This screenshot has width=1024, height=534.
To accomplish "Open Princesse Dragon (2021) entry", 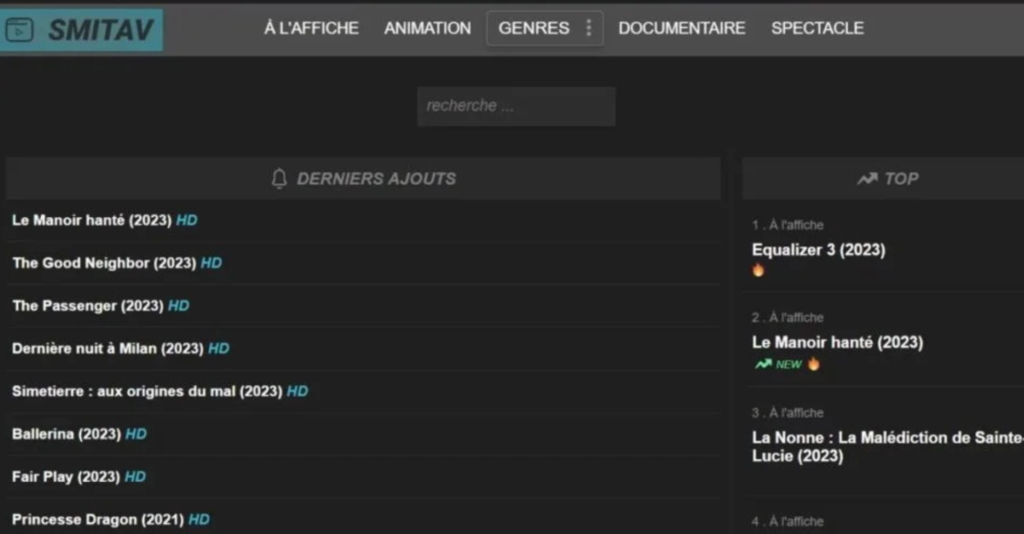I will click(97, 520).
